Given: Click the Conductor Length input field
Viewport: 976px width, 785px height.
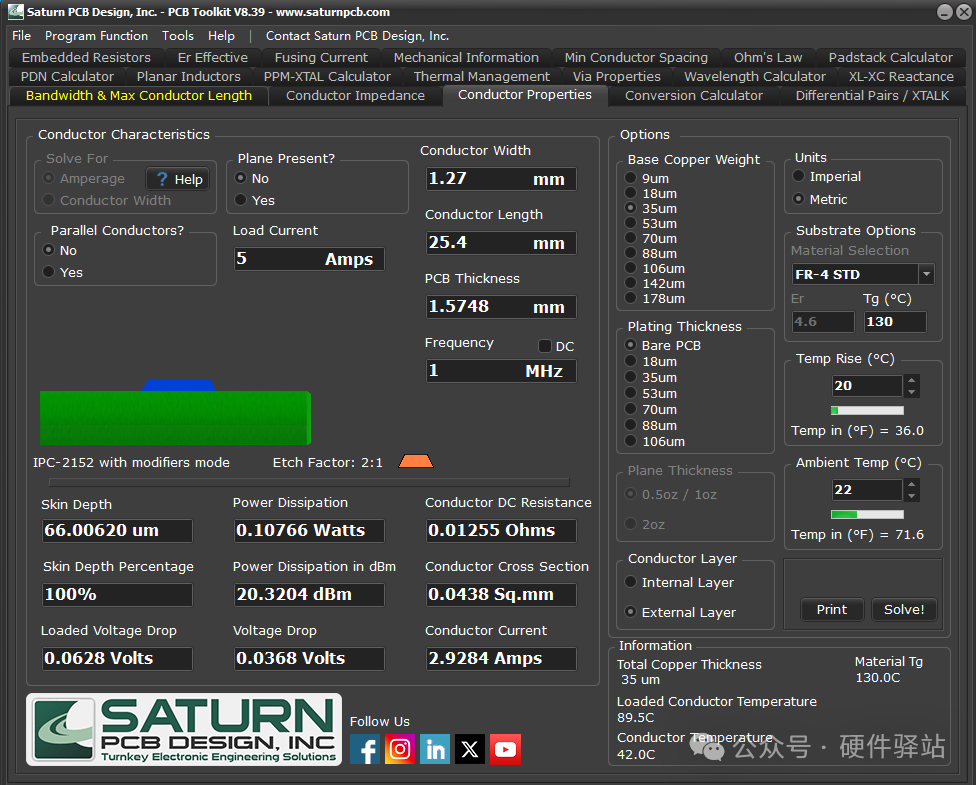Looking at the screenshot, I should [x=501, y=243].
